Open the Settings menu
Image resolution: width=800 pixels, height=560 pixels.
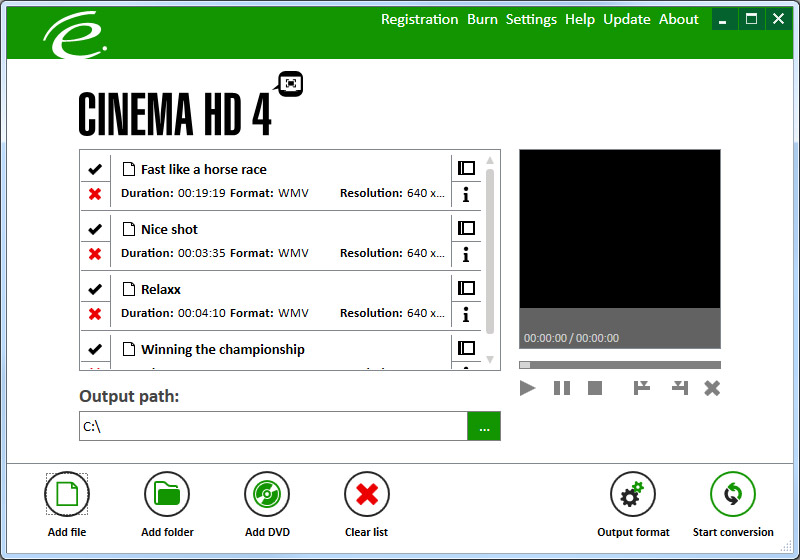(531, 19)
